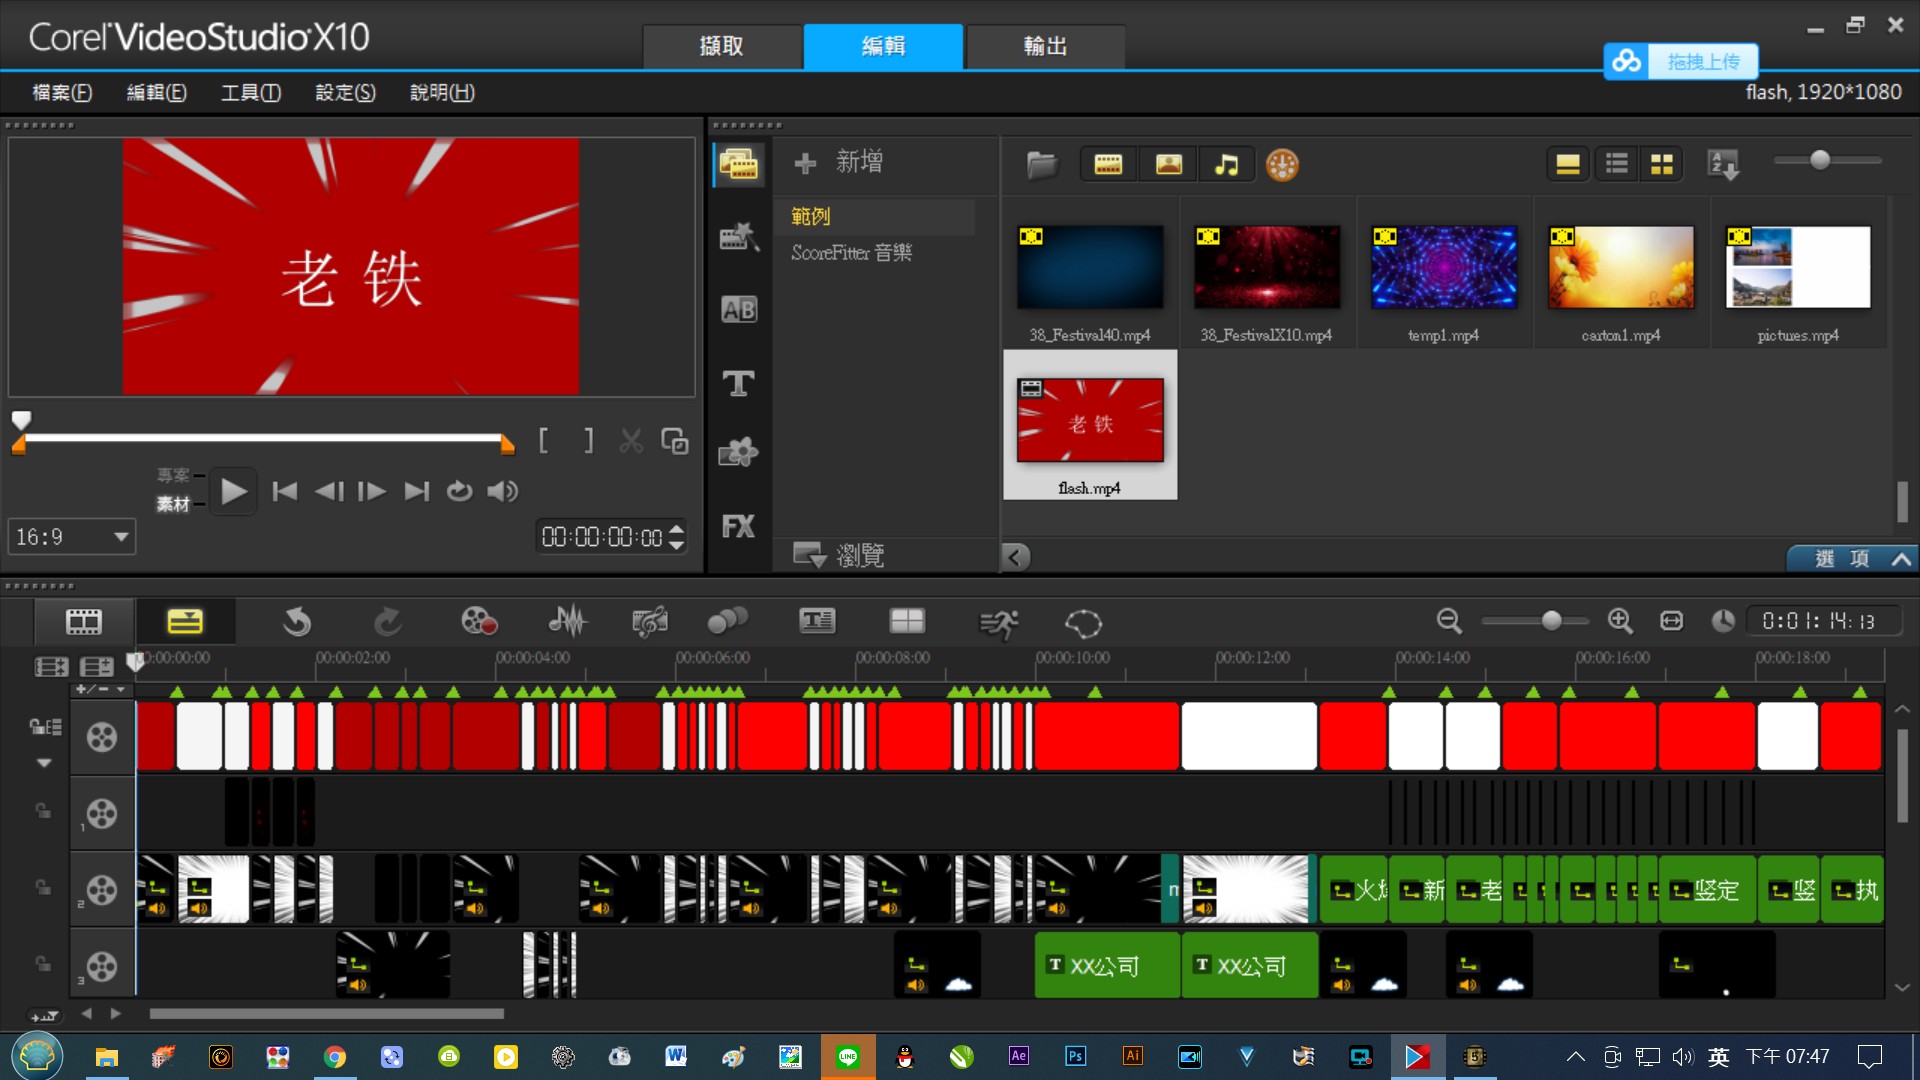Expand the 選項 options panel

1853,559
